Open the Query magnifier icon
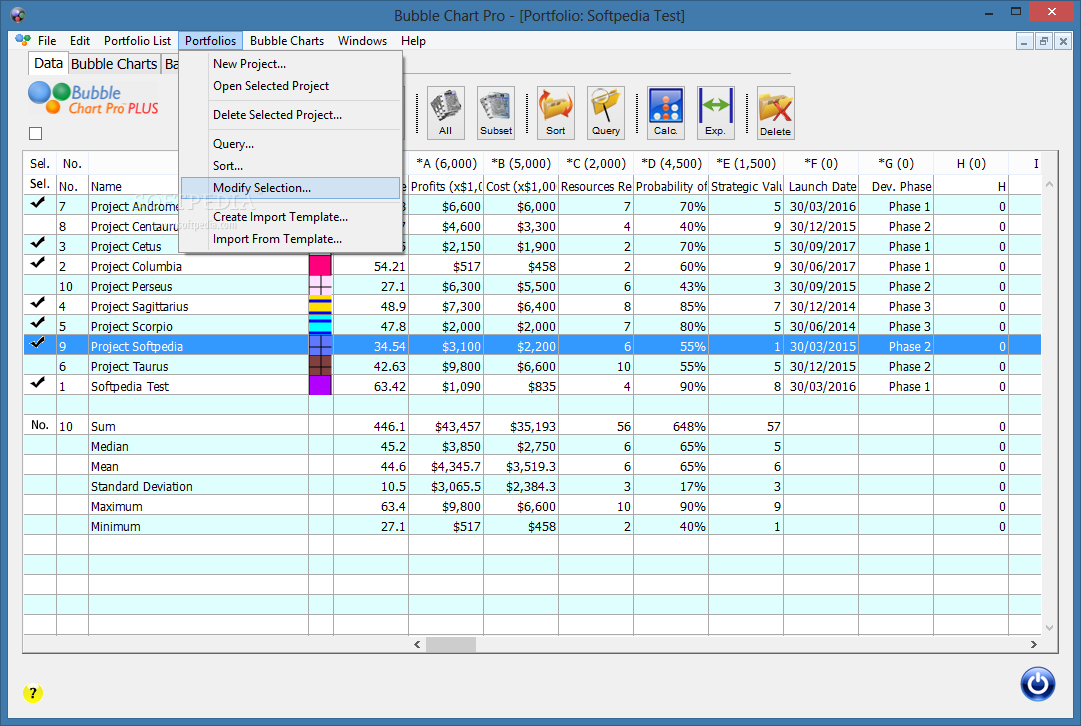This screenshot has width=1081, height=726. coord(605,112)
